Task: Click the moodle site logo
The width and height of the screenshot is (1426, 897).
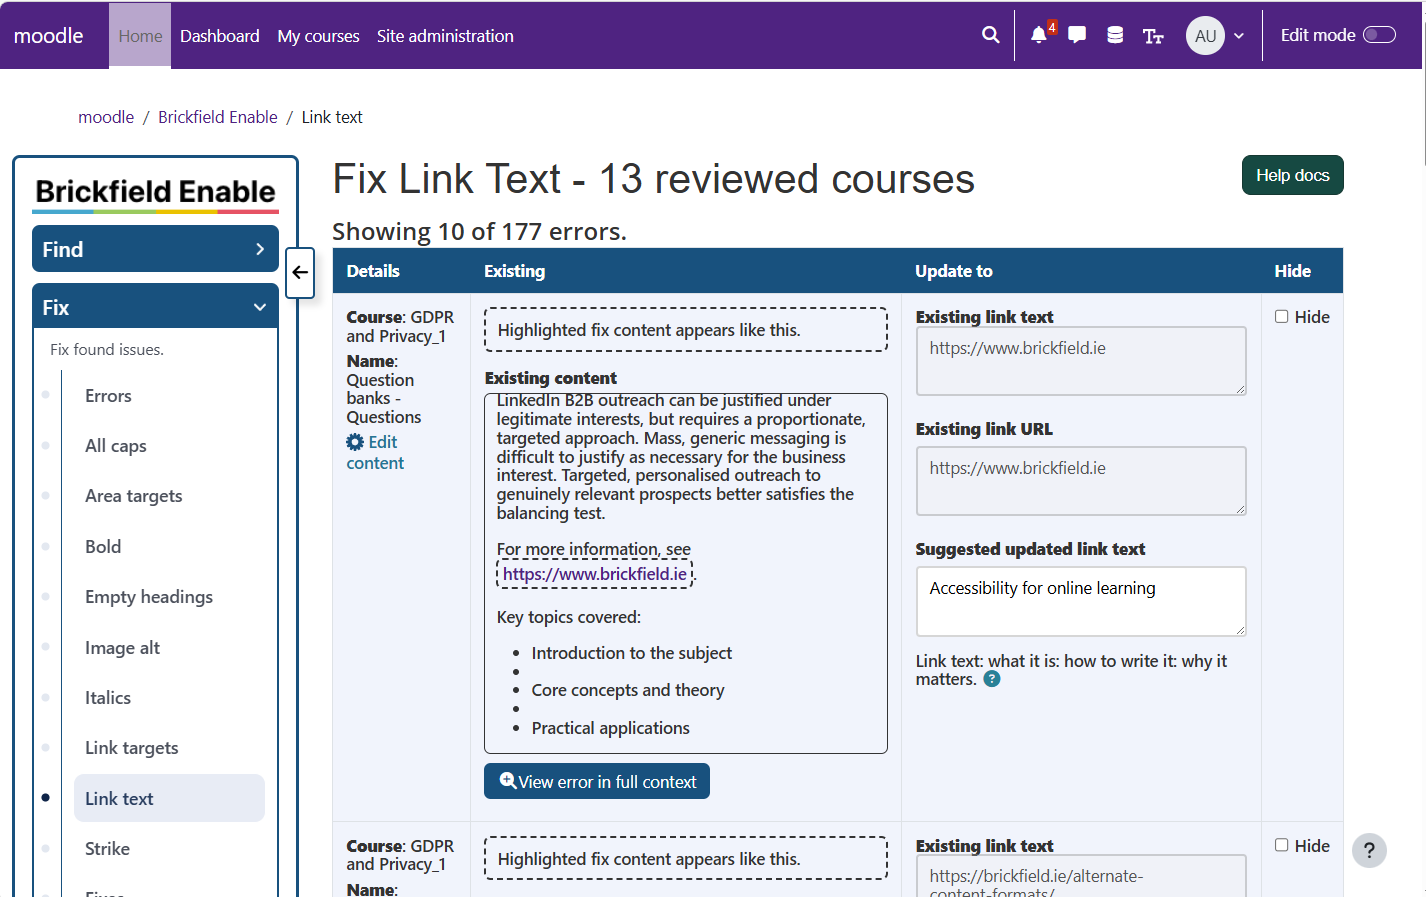Action: pos(49,36)
